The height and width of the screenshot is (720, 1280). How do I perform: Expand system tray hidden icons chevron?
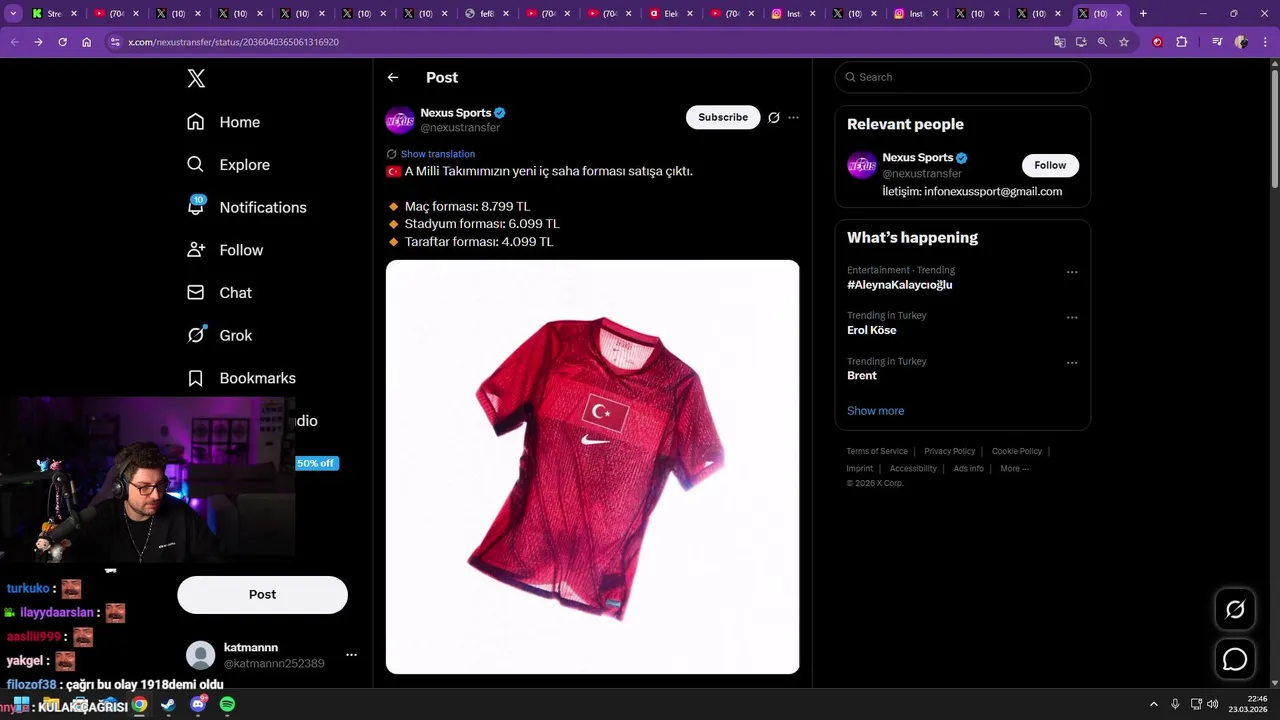click(1153, 704)
